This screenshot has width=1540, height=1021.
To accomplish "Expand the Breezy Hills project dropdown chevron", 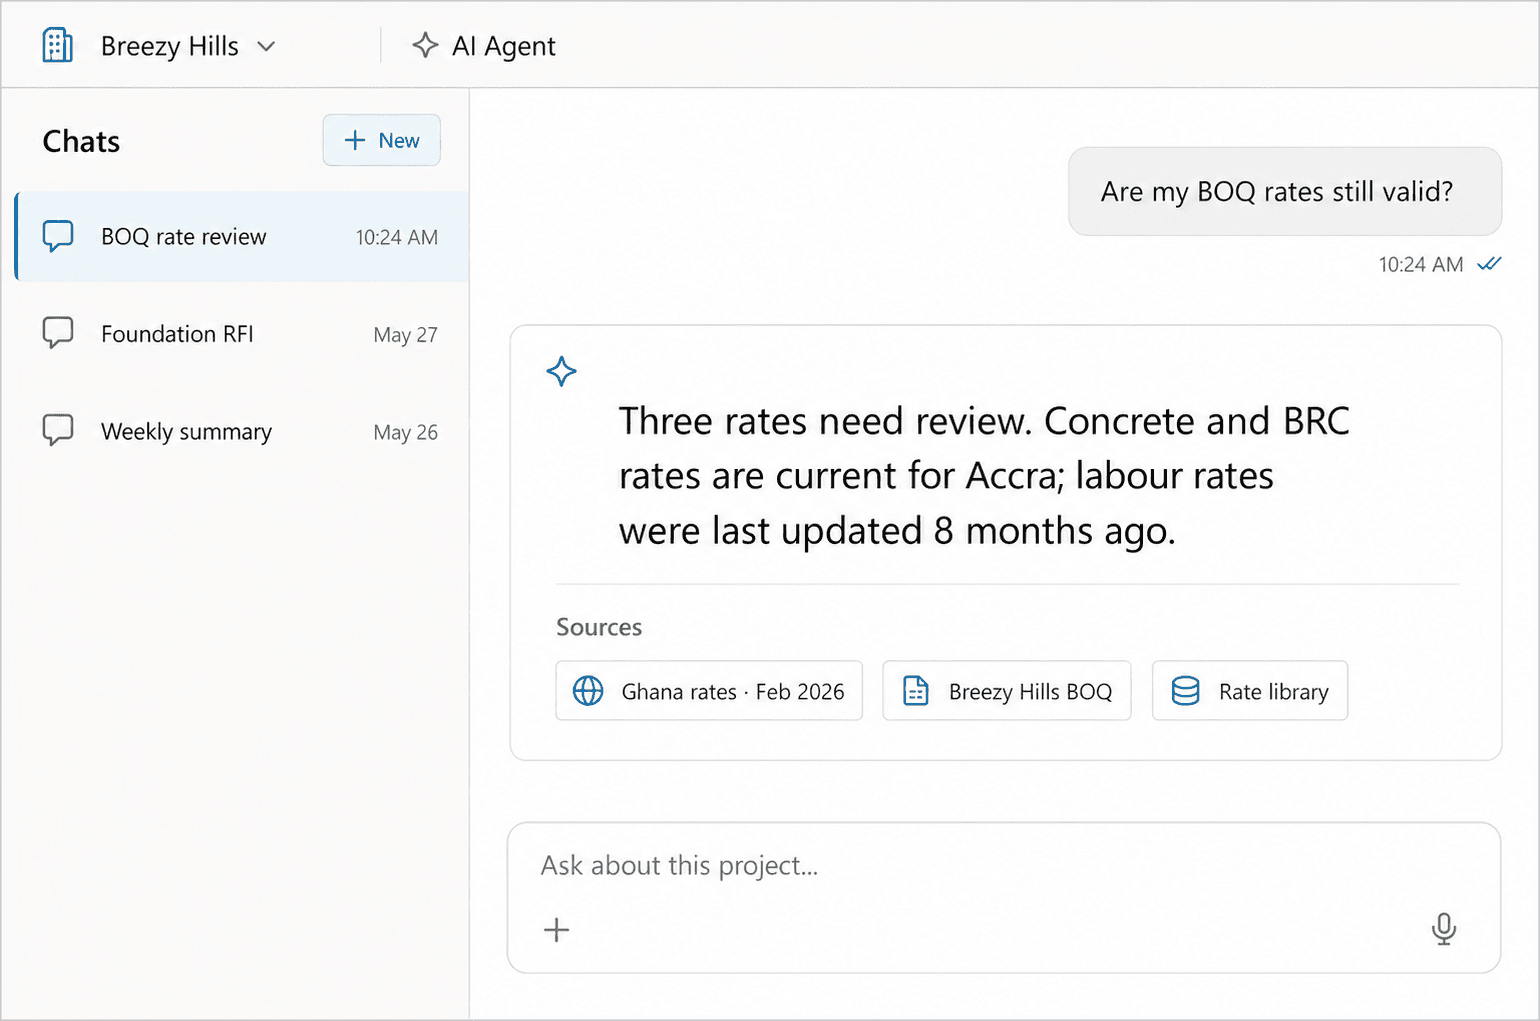I will pyautogui.click(x=266, y=46).
